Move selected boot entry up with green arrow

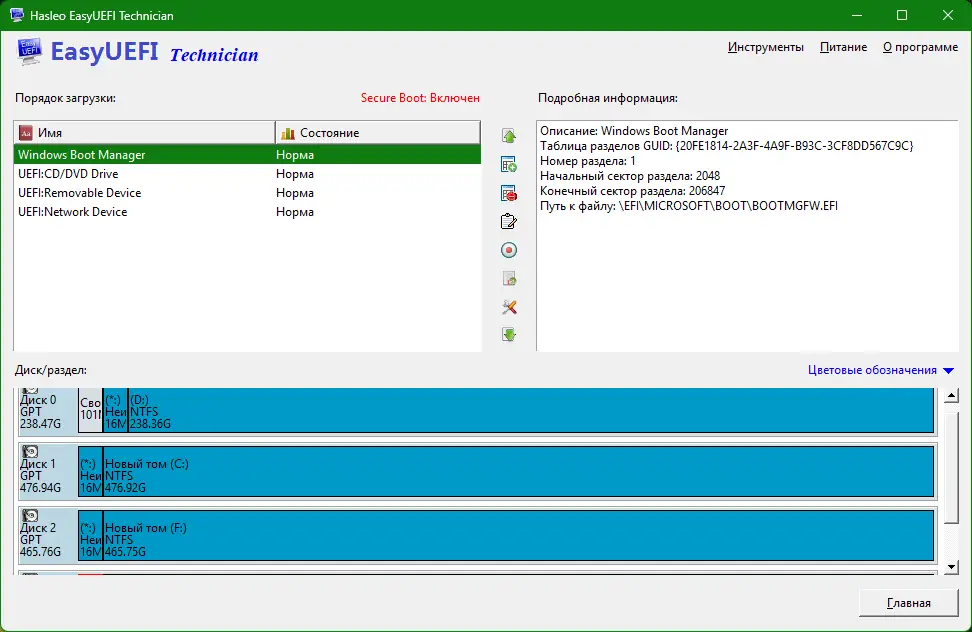tap(509, 136)
